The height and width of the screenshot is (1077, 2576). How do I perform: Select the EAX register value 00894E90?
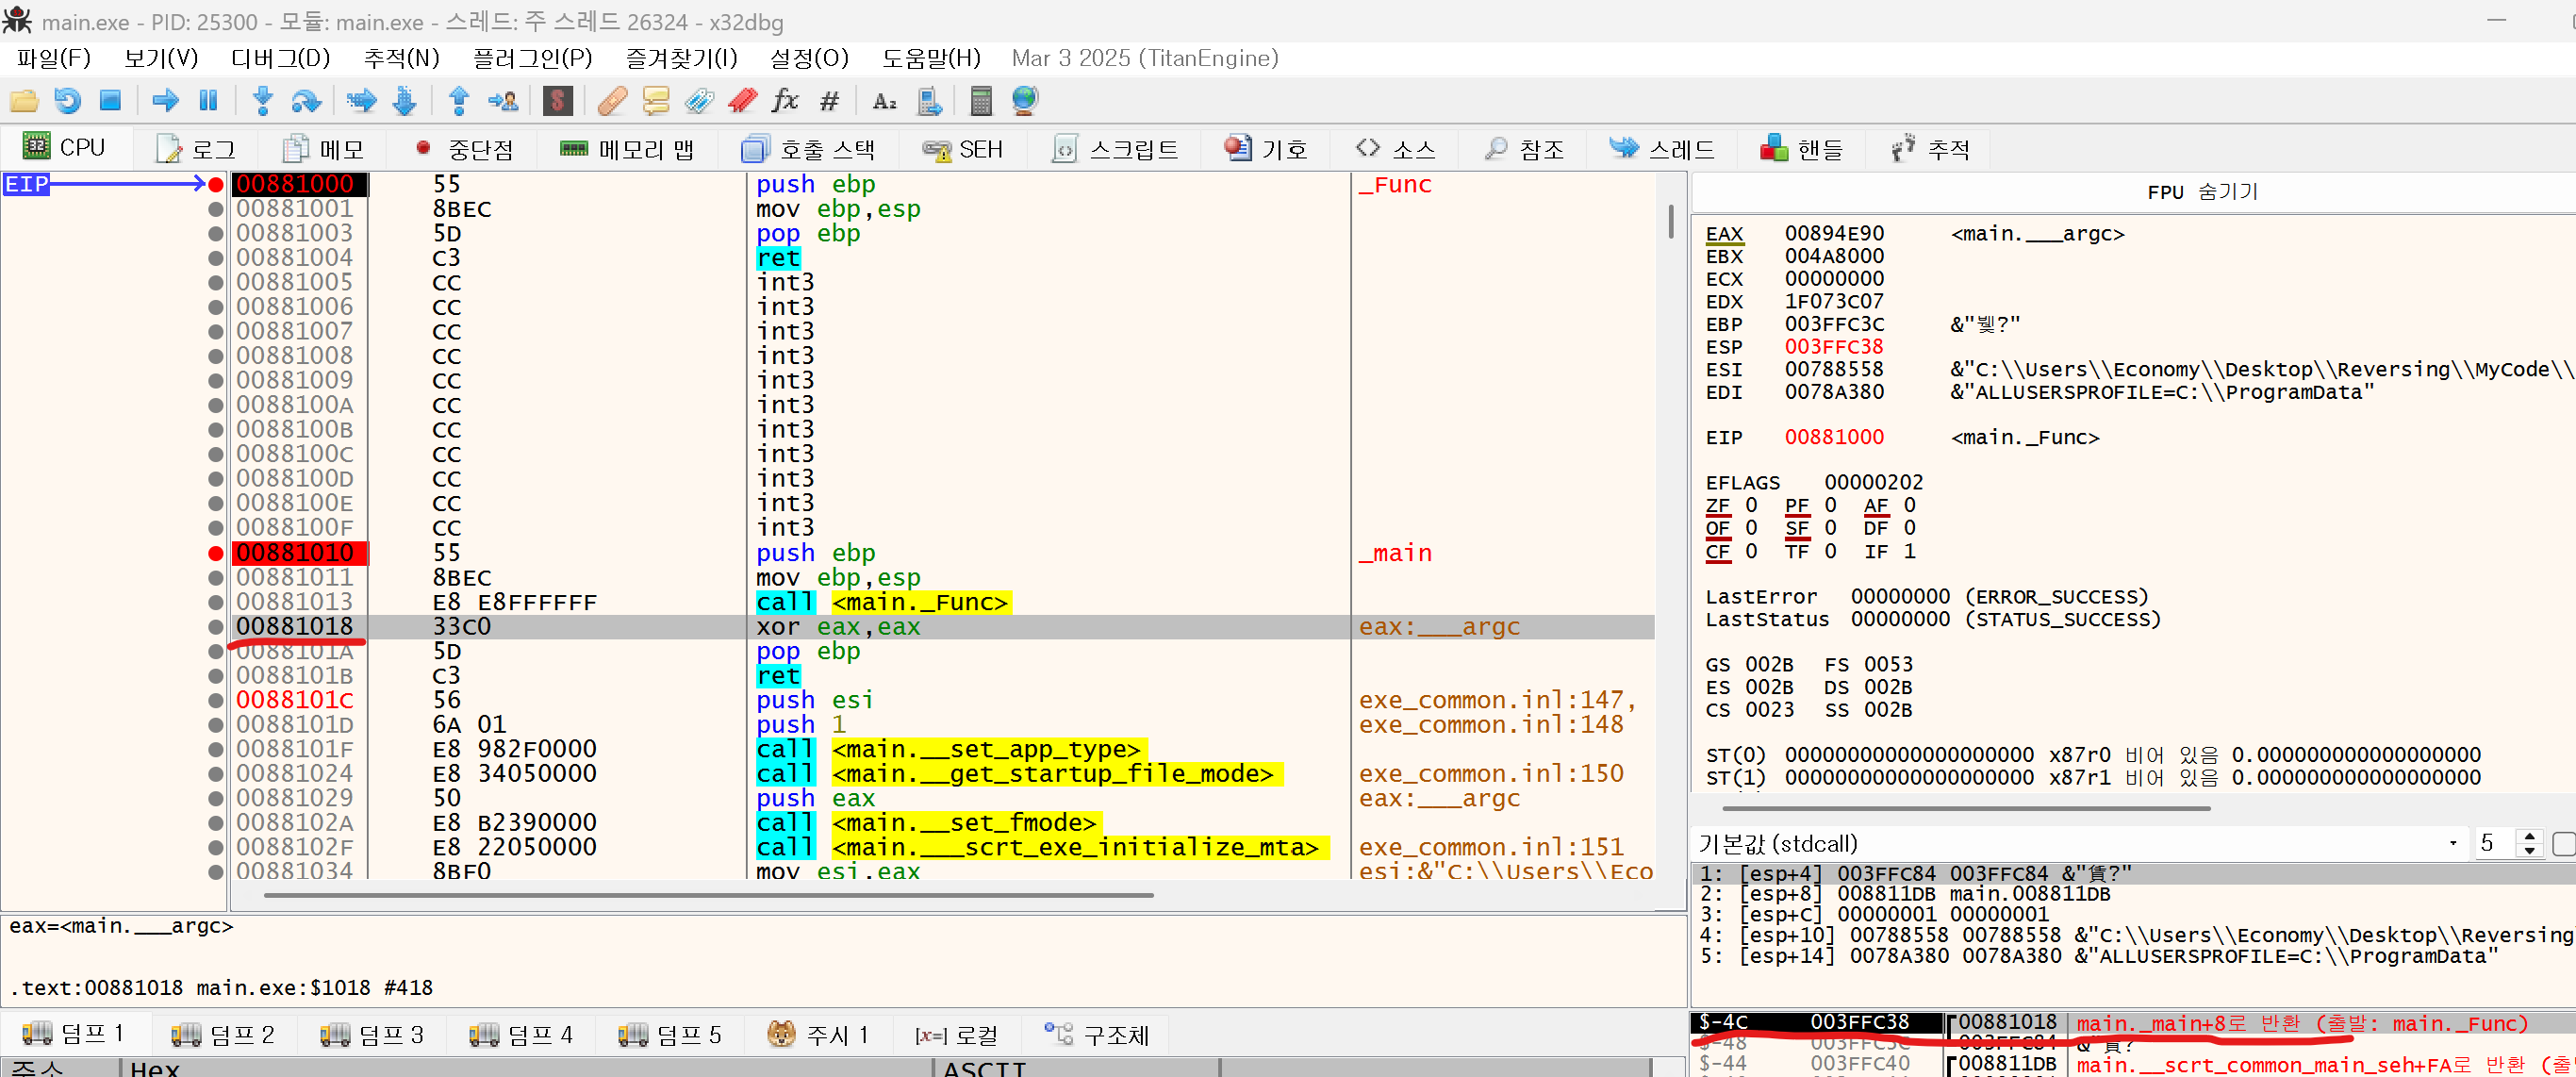click(1834, 234)
